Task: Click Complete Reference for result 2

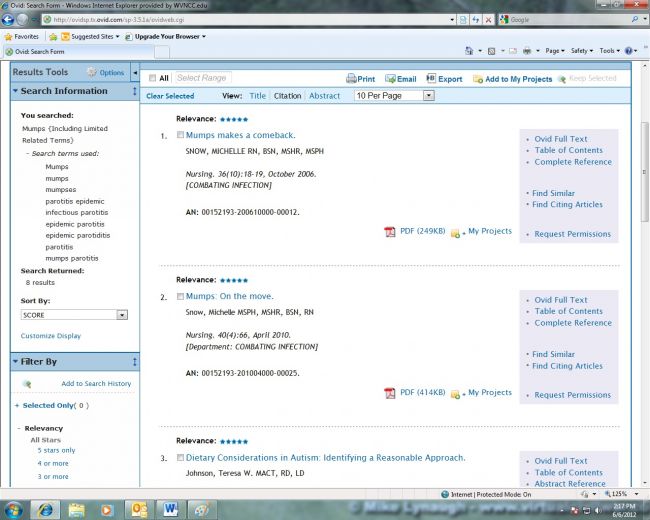Action: point(573,323)
